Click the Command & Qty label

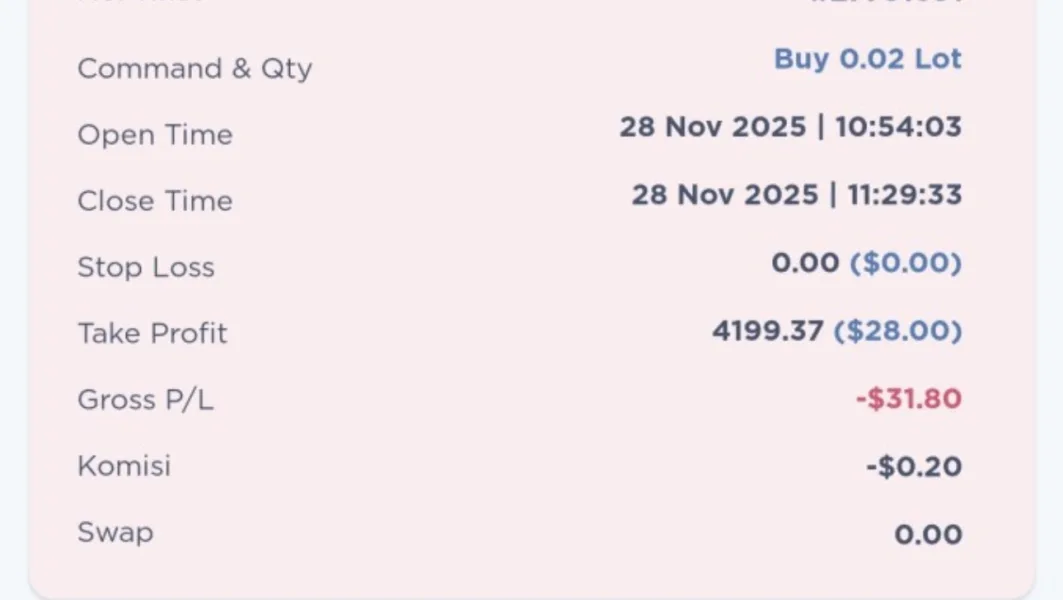(195, 69)
